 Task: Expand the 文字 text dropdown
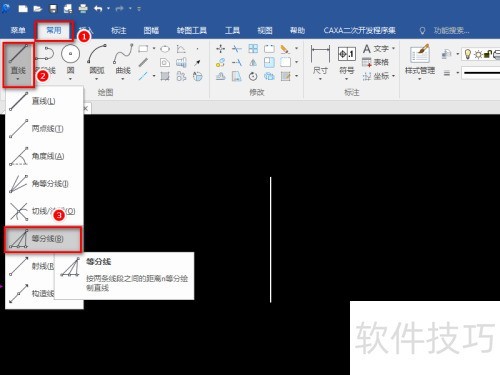pos(393,49)
